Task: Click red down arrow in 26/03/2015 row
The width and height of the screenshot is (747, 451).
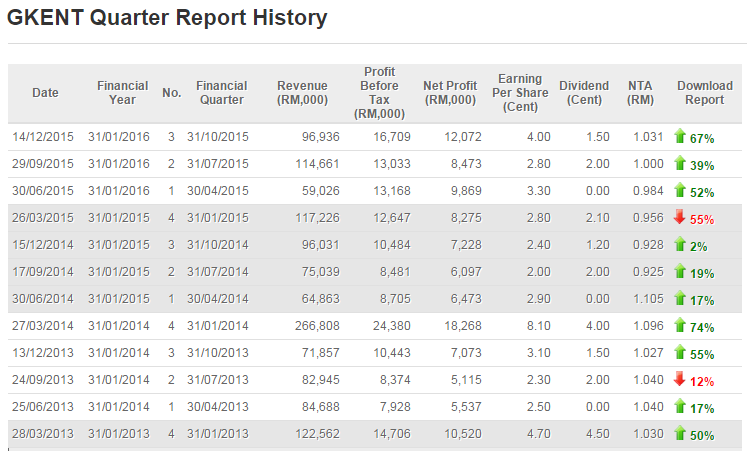Action: (x=680, y=217)
